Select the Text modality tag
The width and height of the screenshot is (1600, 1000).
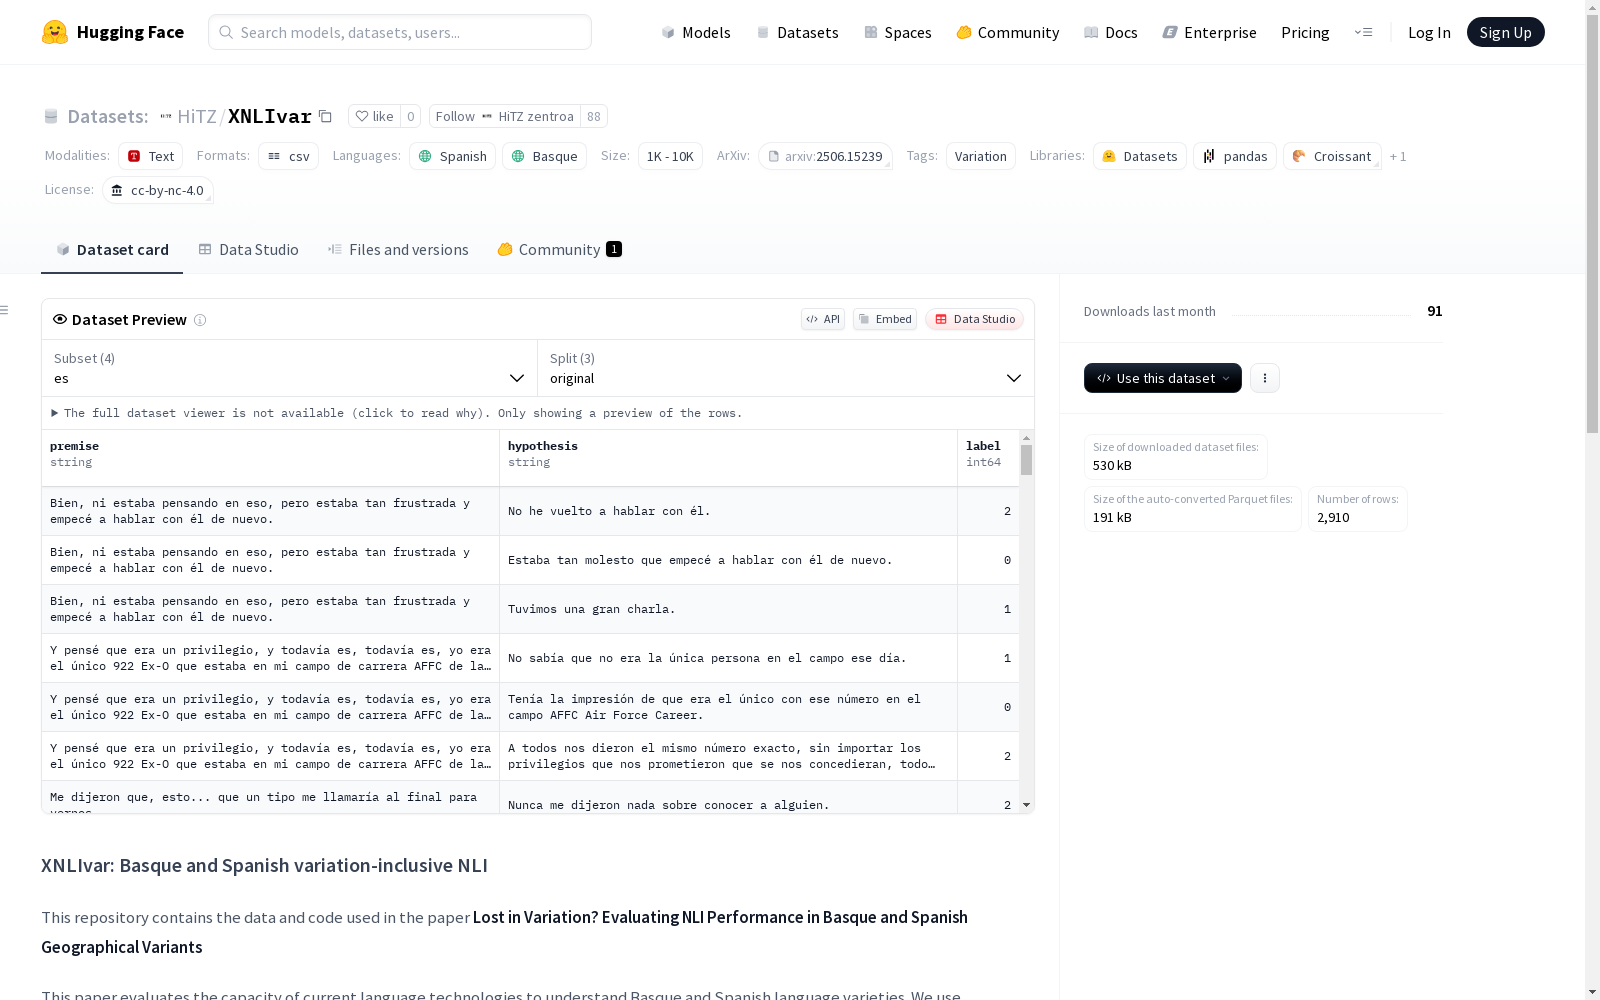pyautogui.click(x=151, y=156)
